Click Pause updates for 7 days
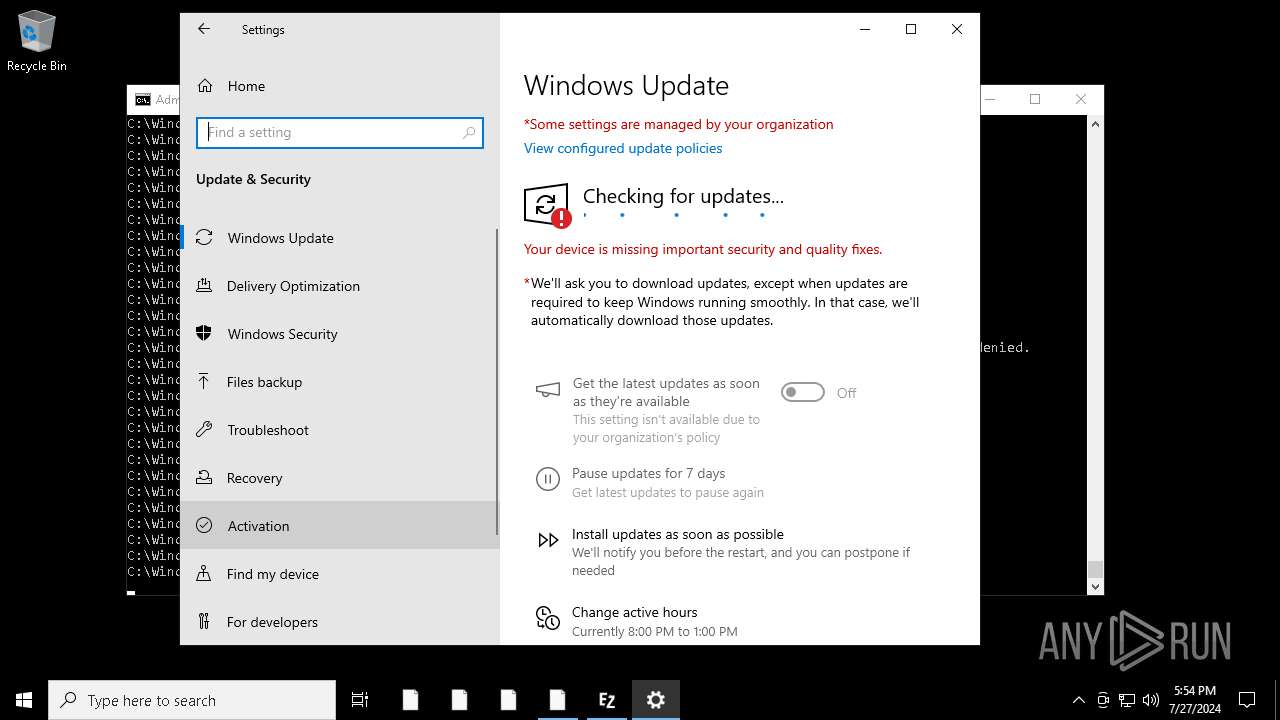 649,473
